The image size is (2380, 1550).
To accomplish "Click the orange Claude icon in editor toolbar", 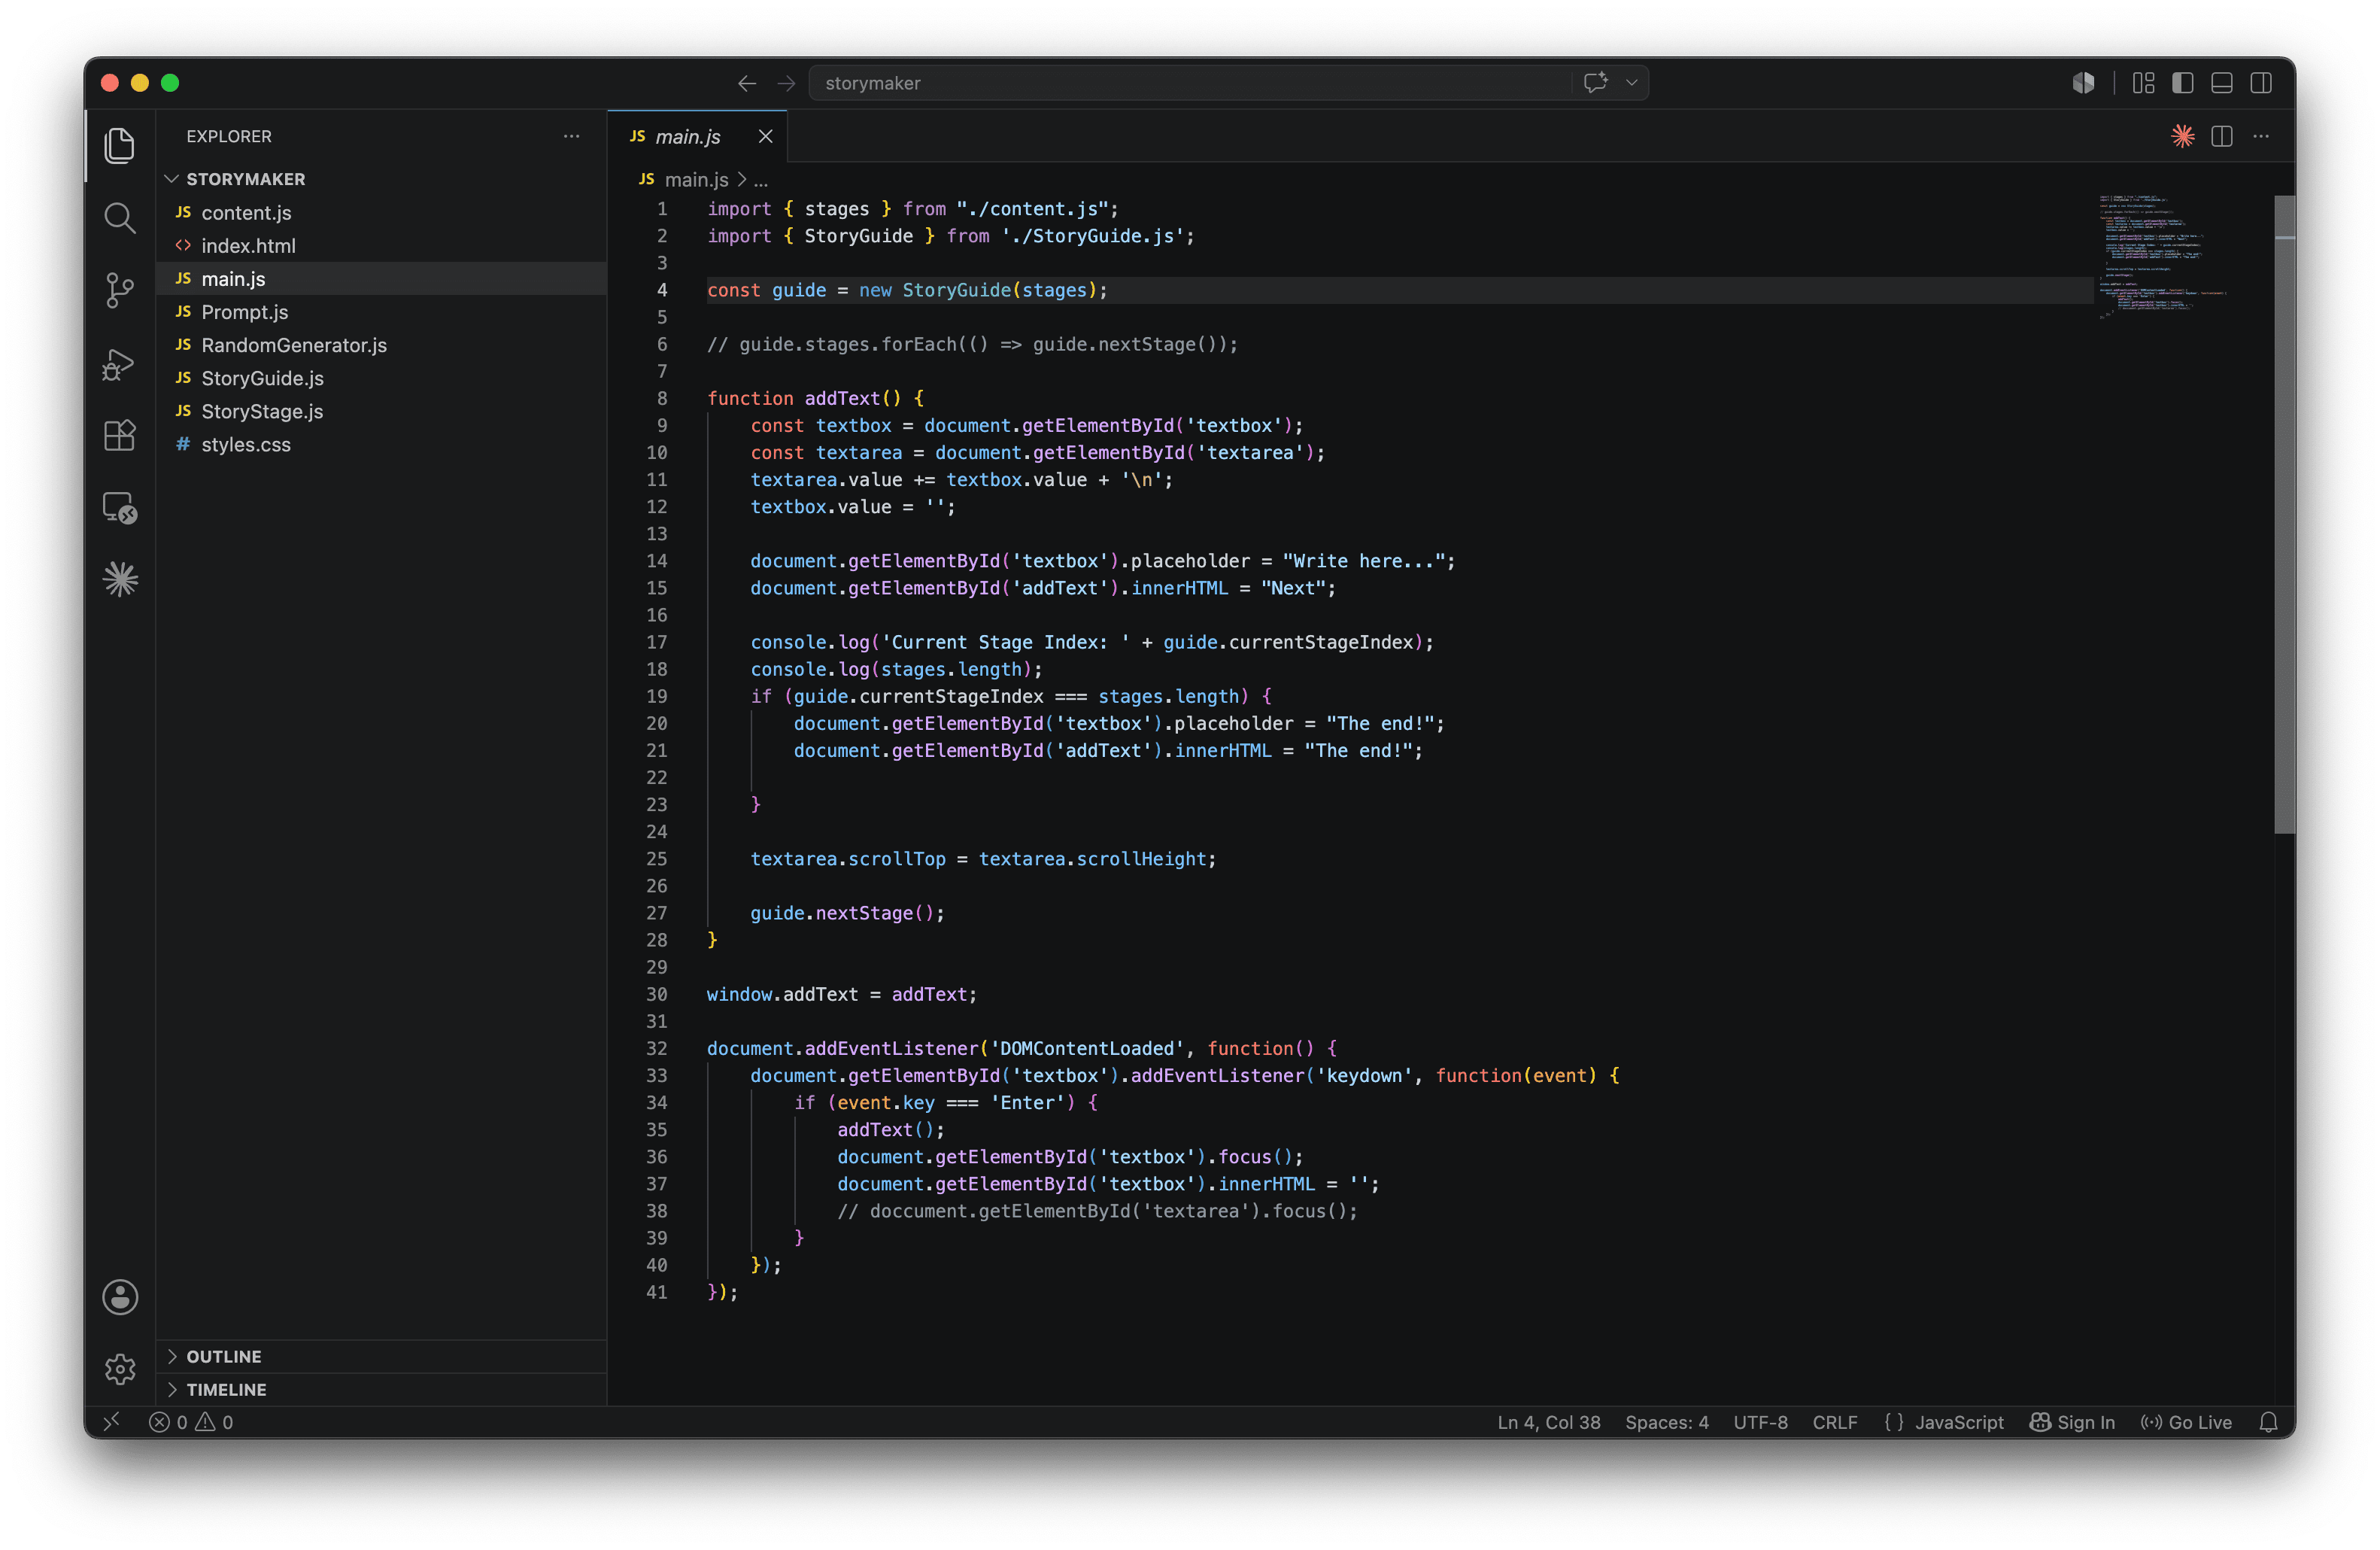I will [x=2183, y=136].
